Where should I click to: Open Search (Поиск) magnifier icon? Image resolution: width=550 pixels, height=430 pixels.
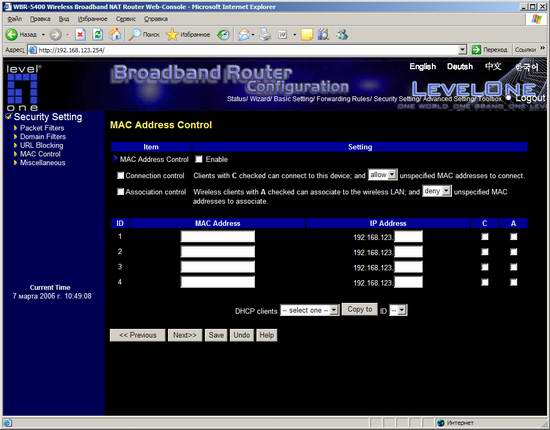[x=134, y=34]
